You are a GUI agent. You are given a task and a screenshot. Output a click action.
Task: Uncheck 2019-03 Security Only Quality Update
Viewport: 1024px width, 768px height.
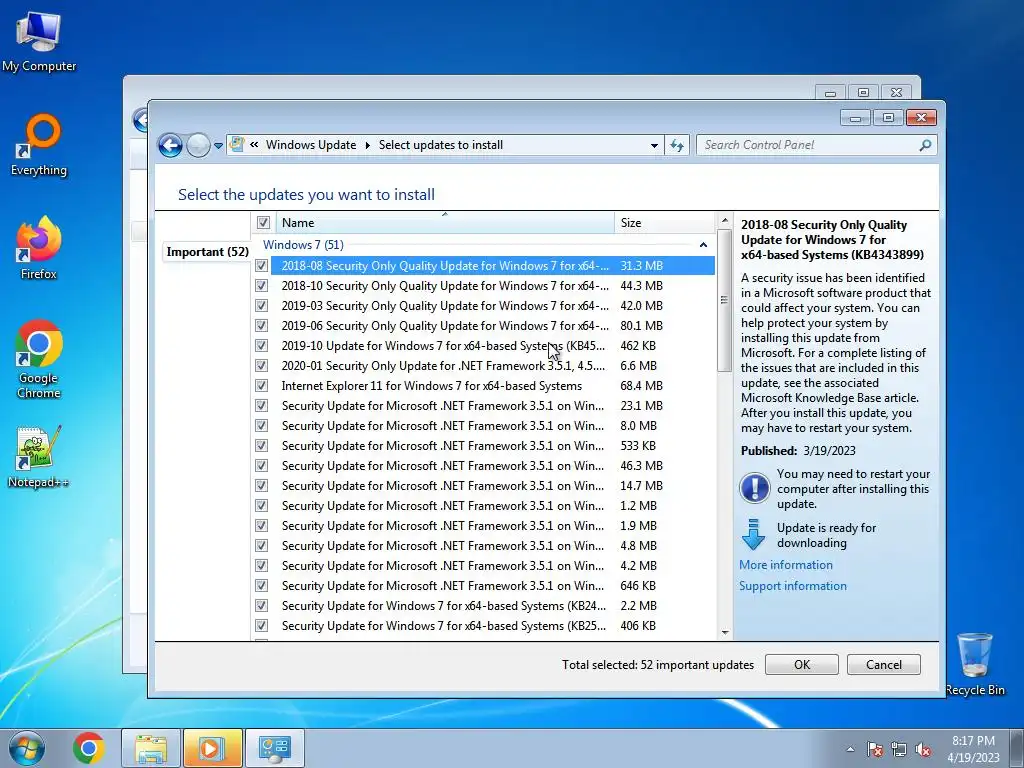tap(261, 306)
